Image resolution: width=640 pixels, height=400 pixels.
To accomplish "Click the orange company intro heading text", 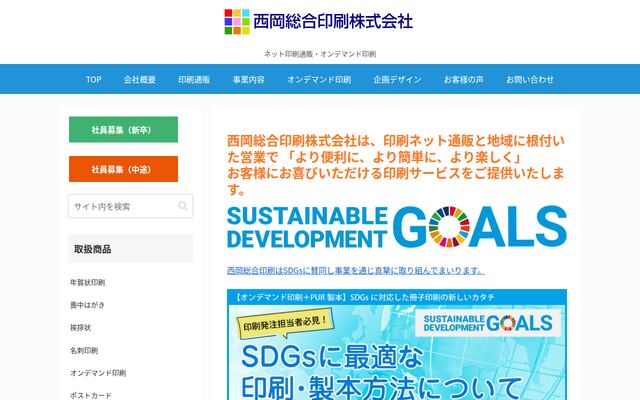I will click(397, 165).
